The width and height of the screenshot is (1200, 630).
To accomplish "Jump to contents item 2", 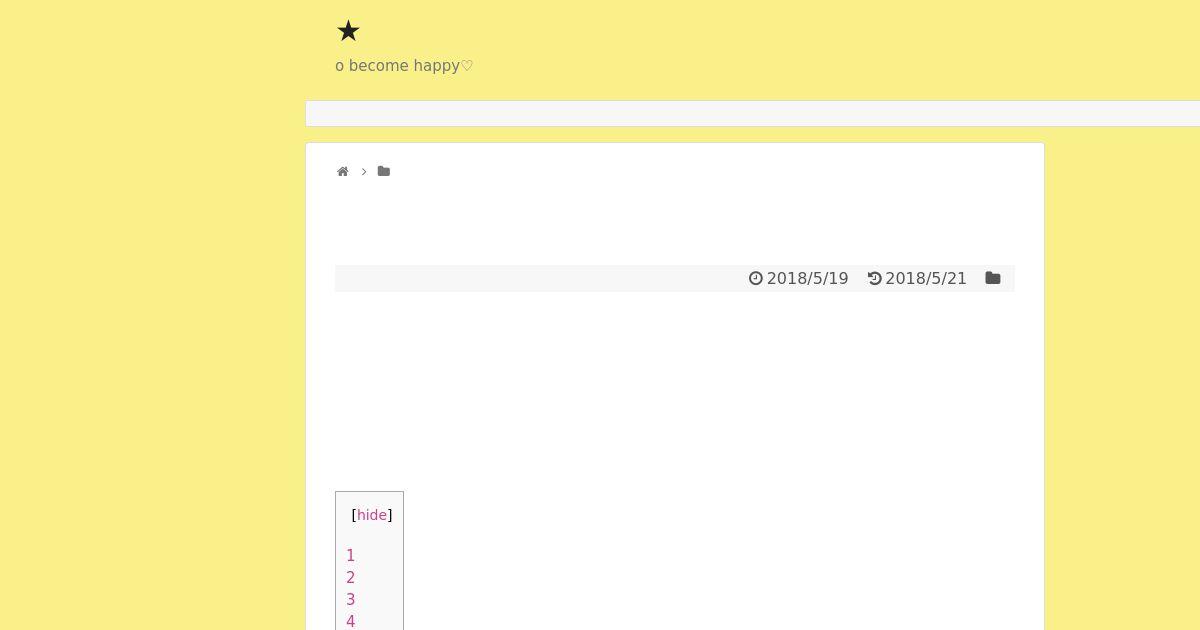I will (x=351, y=578).
